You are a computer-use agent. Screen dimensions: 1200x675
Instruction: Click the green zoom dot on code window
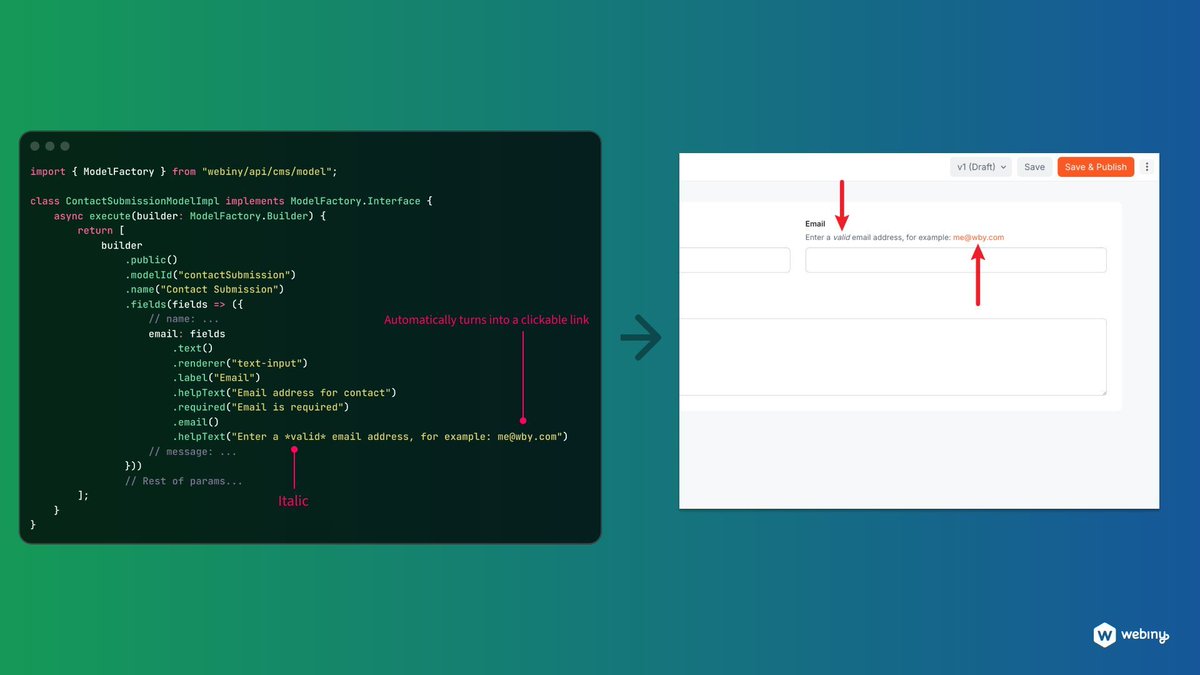(x=64, y=144)
